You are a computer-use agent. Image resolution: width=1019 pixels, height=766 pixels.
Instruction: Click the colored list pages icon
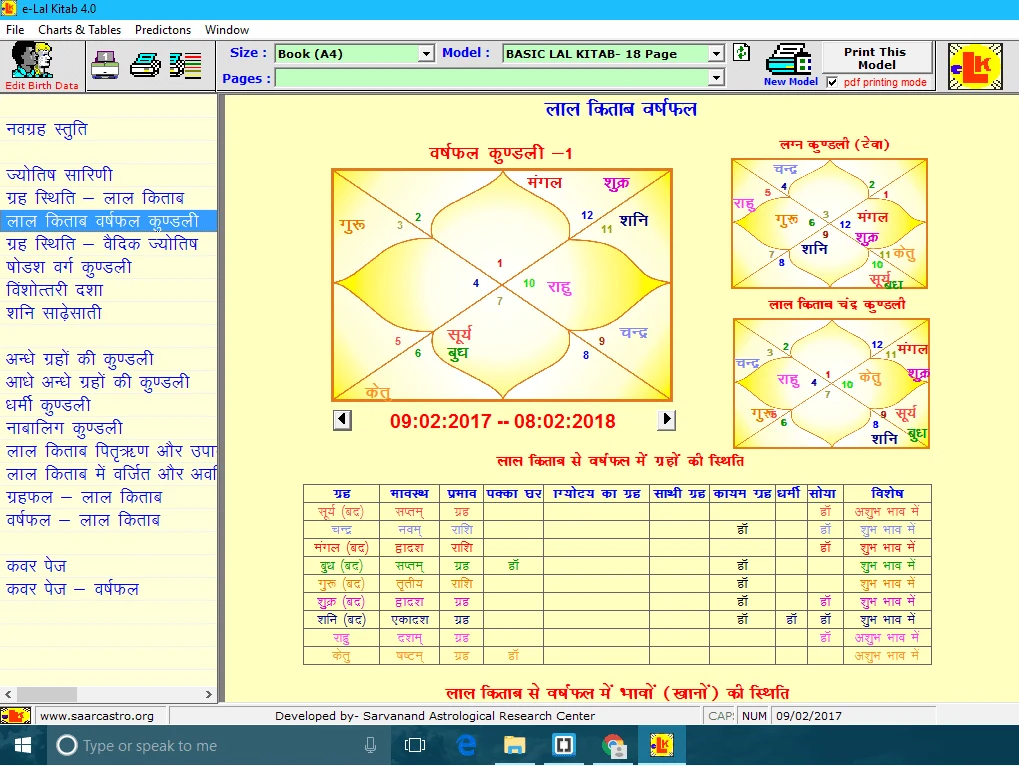pyautogui.click(x=186, y=65)
